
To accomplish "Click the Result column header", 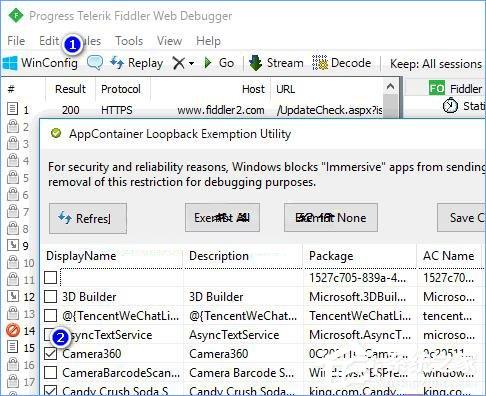I will pos(70,89).
